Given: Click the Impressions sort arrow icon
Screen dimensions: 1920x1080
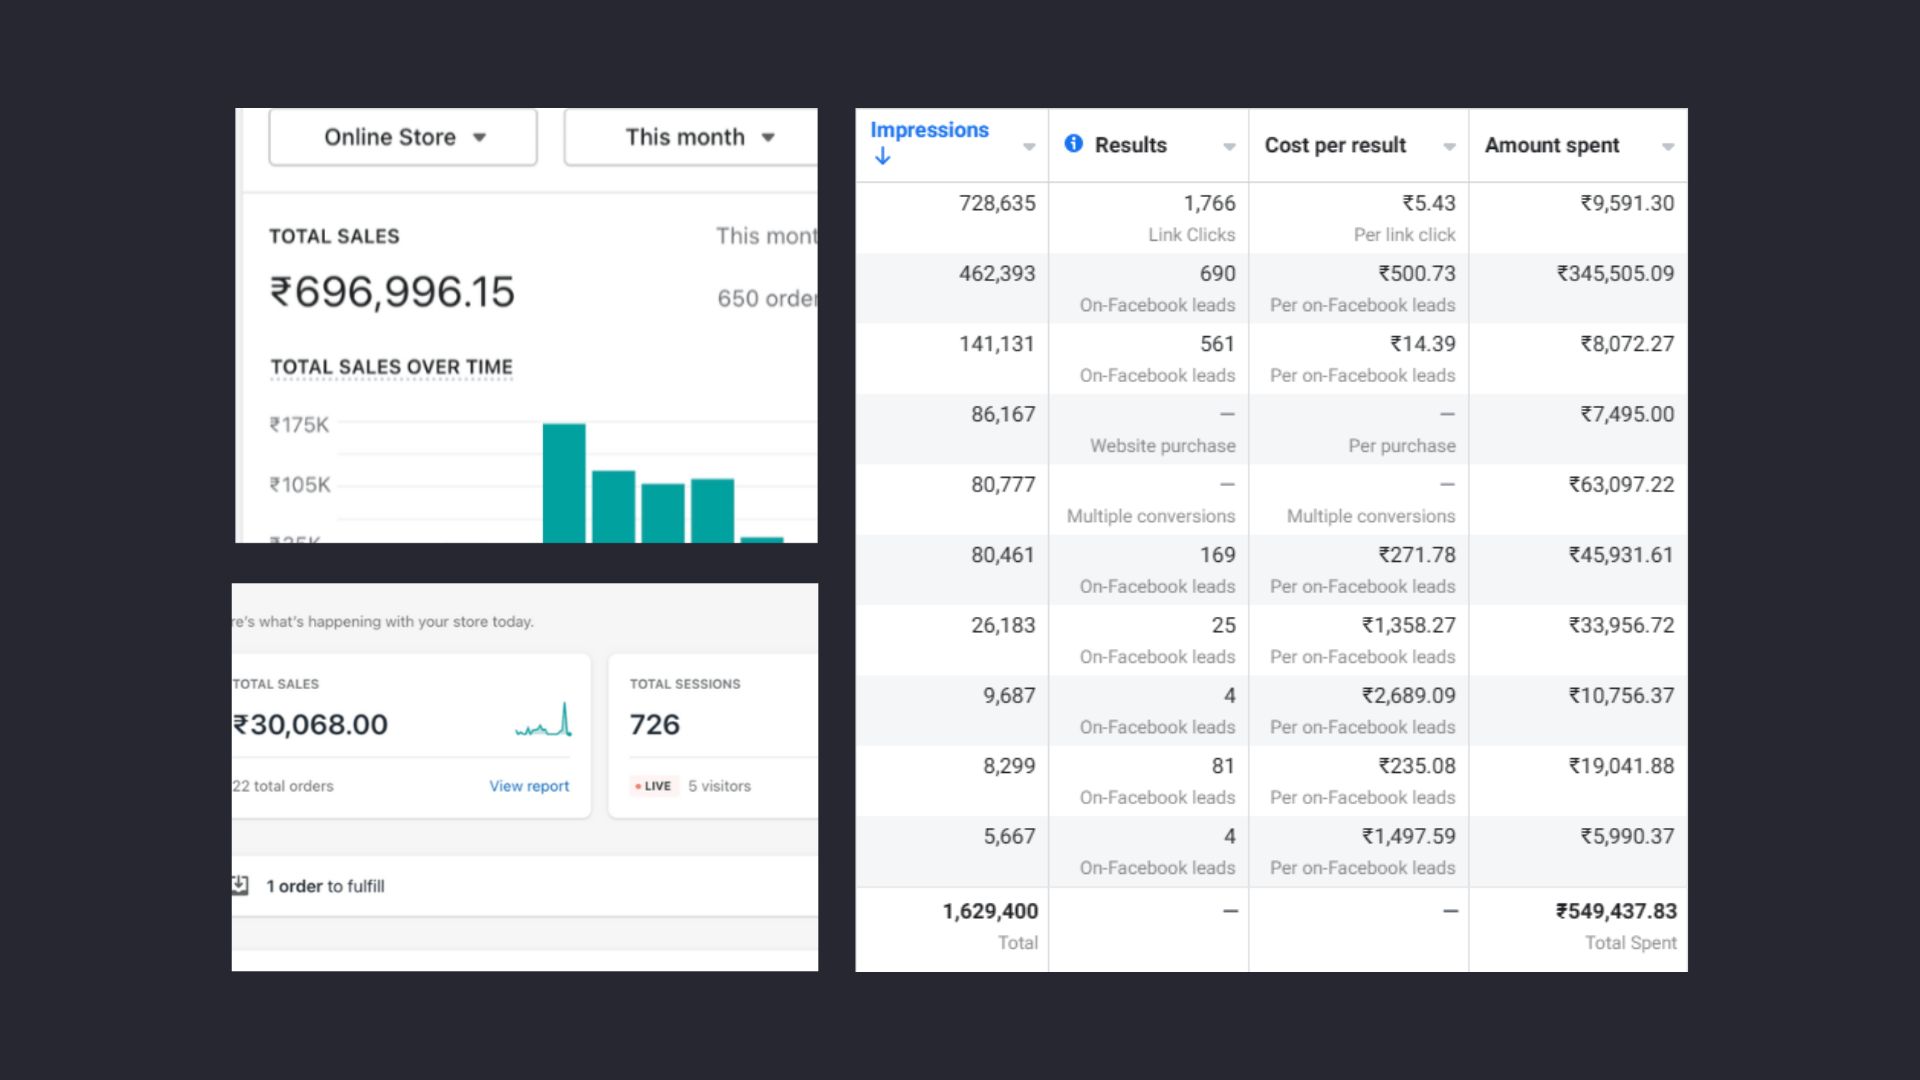Looking at the screenshot, I should point(882,156).
